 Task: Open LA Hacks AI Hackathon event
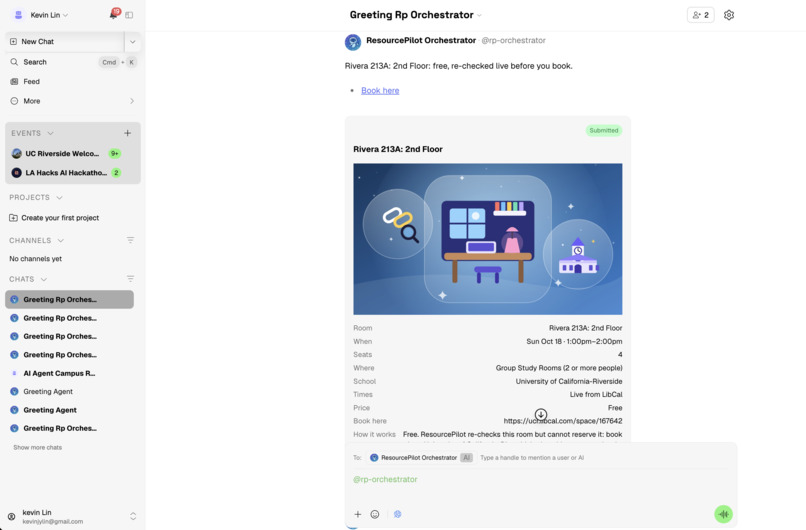coord(72,173)
